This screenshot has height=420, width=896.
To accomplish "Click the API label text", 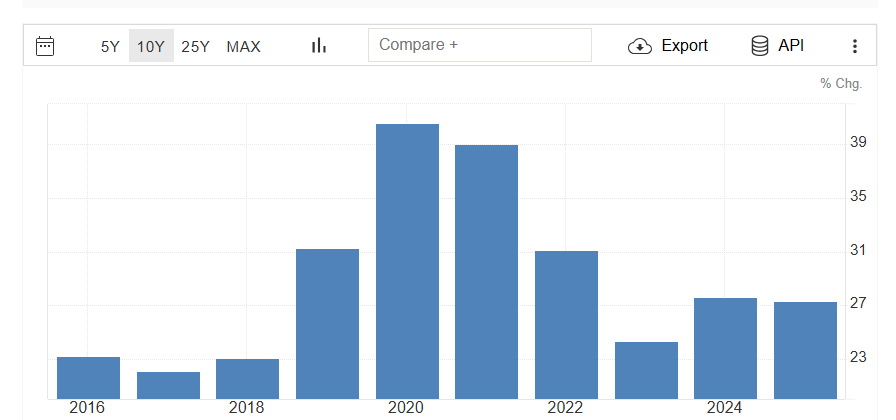I will [791, 45].
